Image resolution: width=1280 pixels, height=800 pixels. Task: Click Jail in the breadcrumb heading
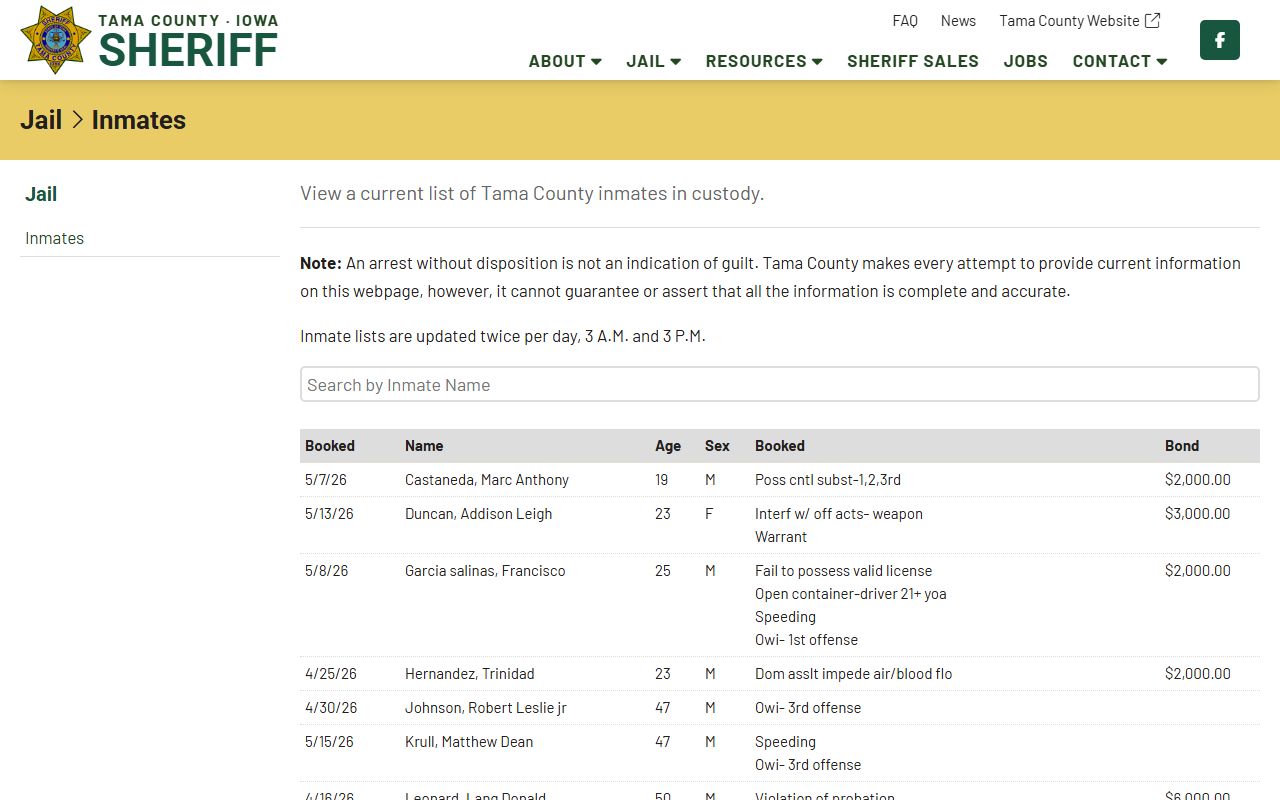pyautogui.click(x=41, y=120)
